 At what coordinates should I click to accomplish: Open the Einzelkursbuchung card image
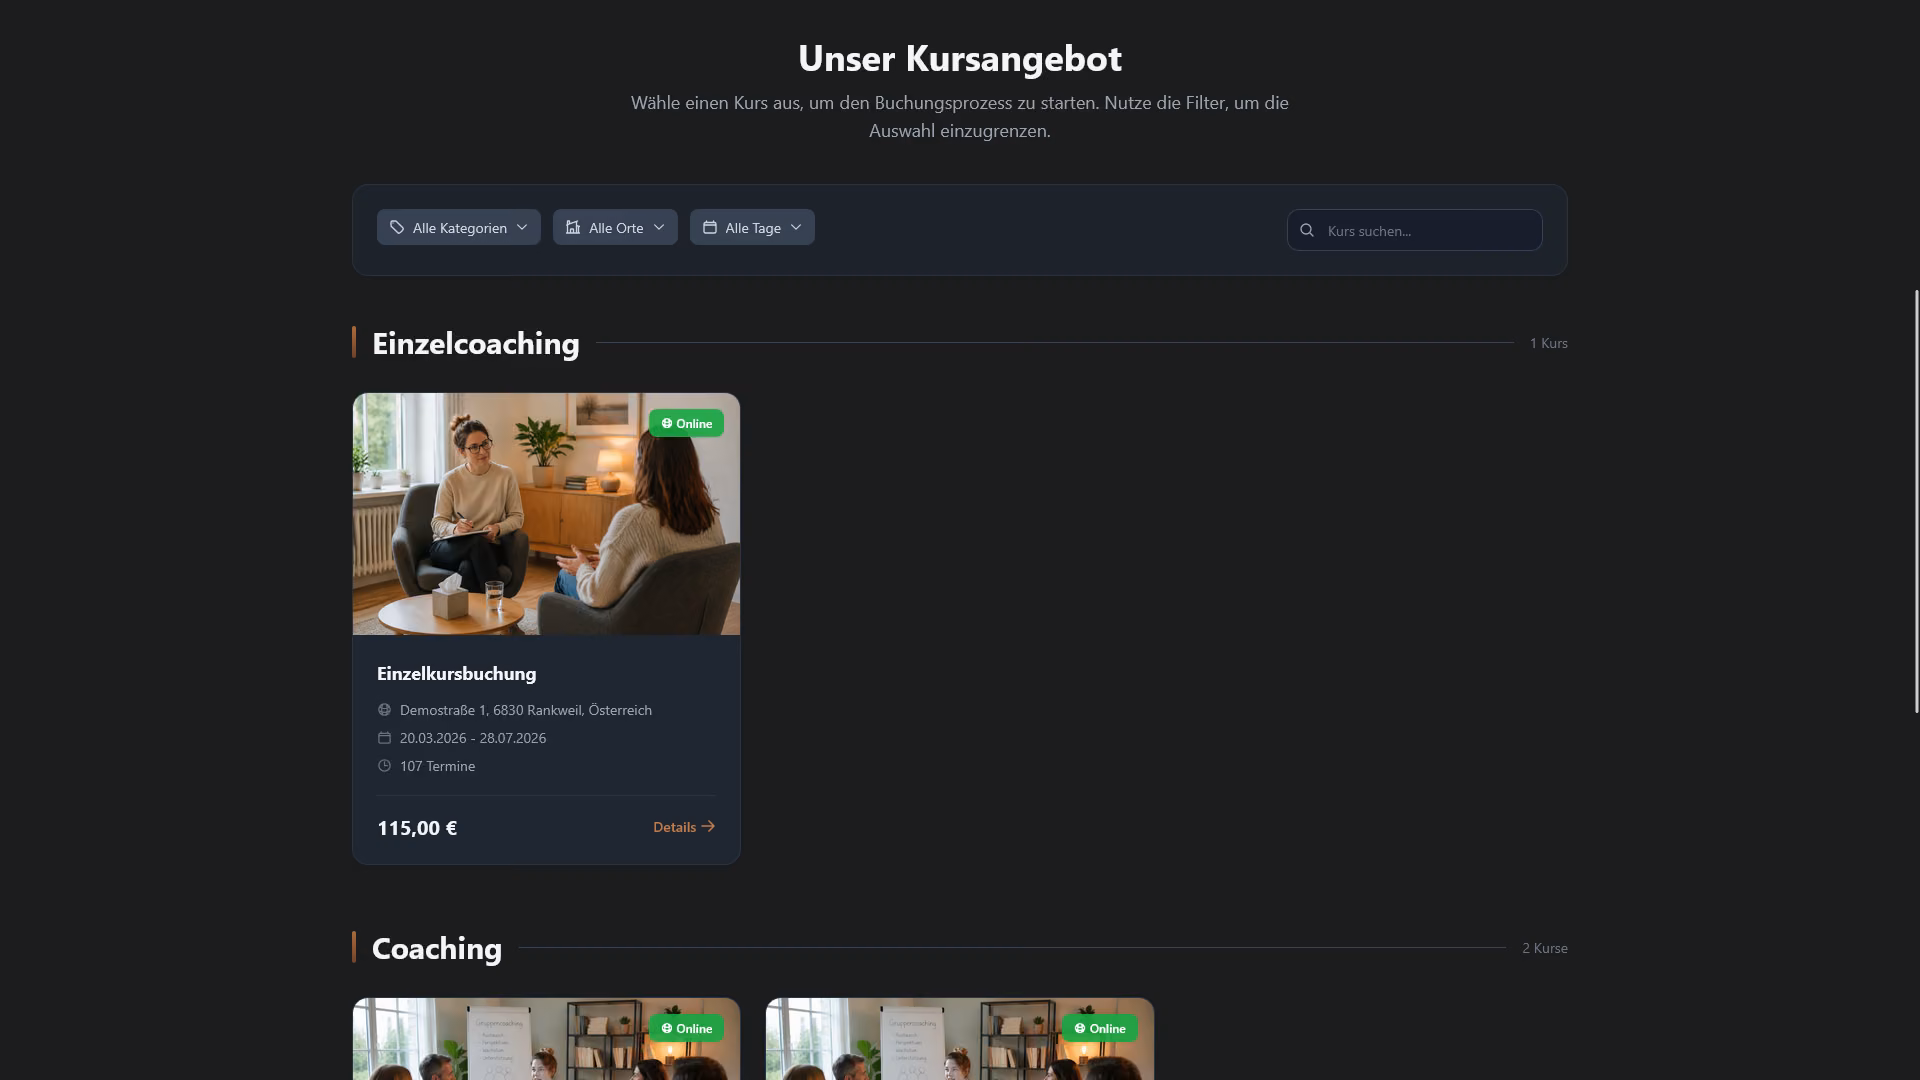tap(546, 514)
